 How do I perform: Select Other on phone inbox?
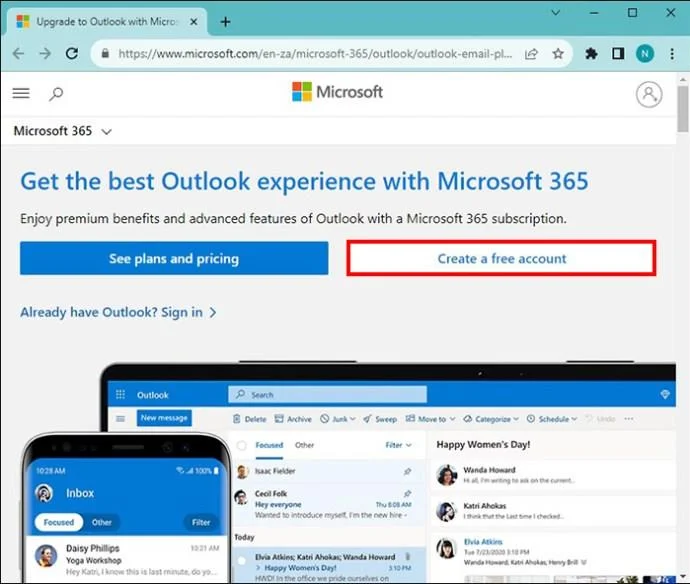[102, 522]
